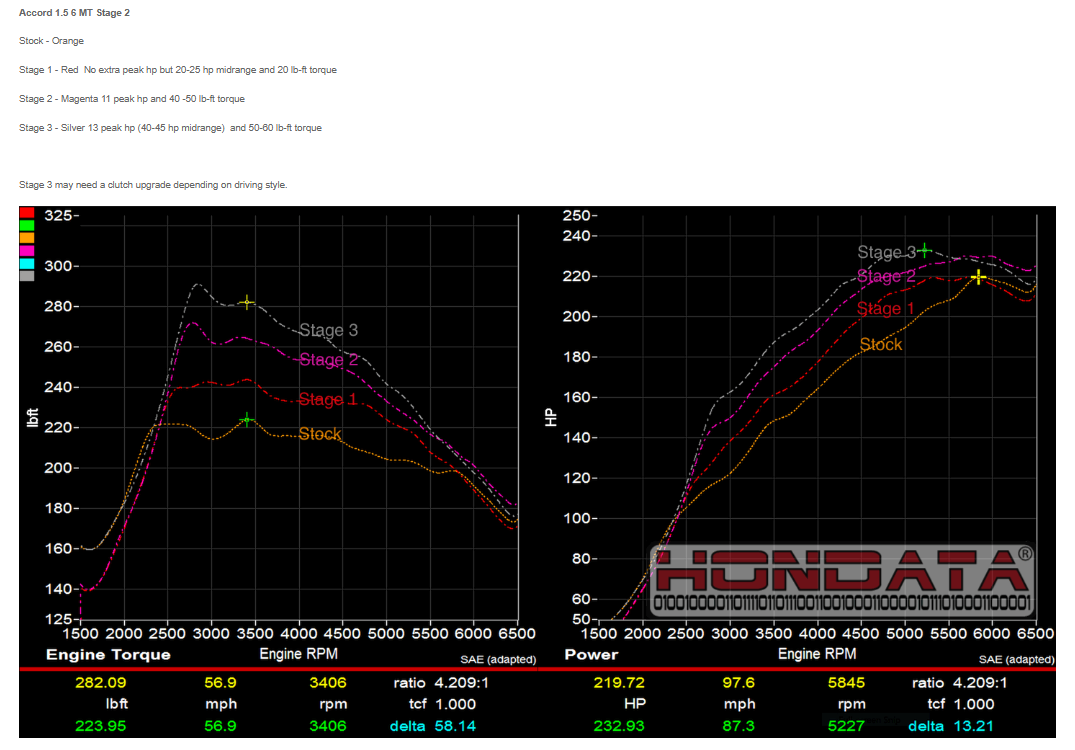Click the Engine Torque chart title

tap(108, 655)
